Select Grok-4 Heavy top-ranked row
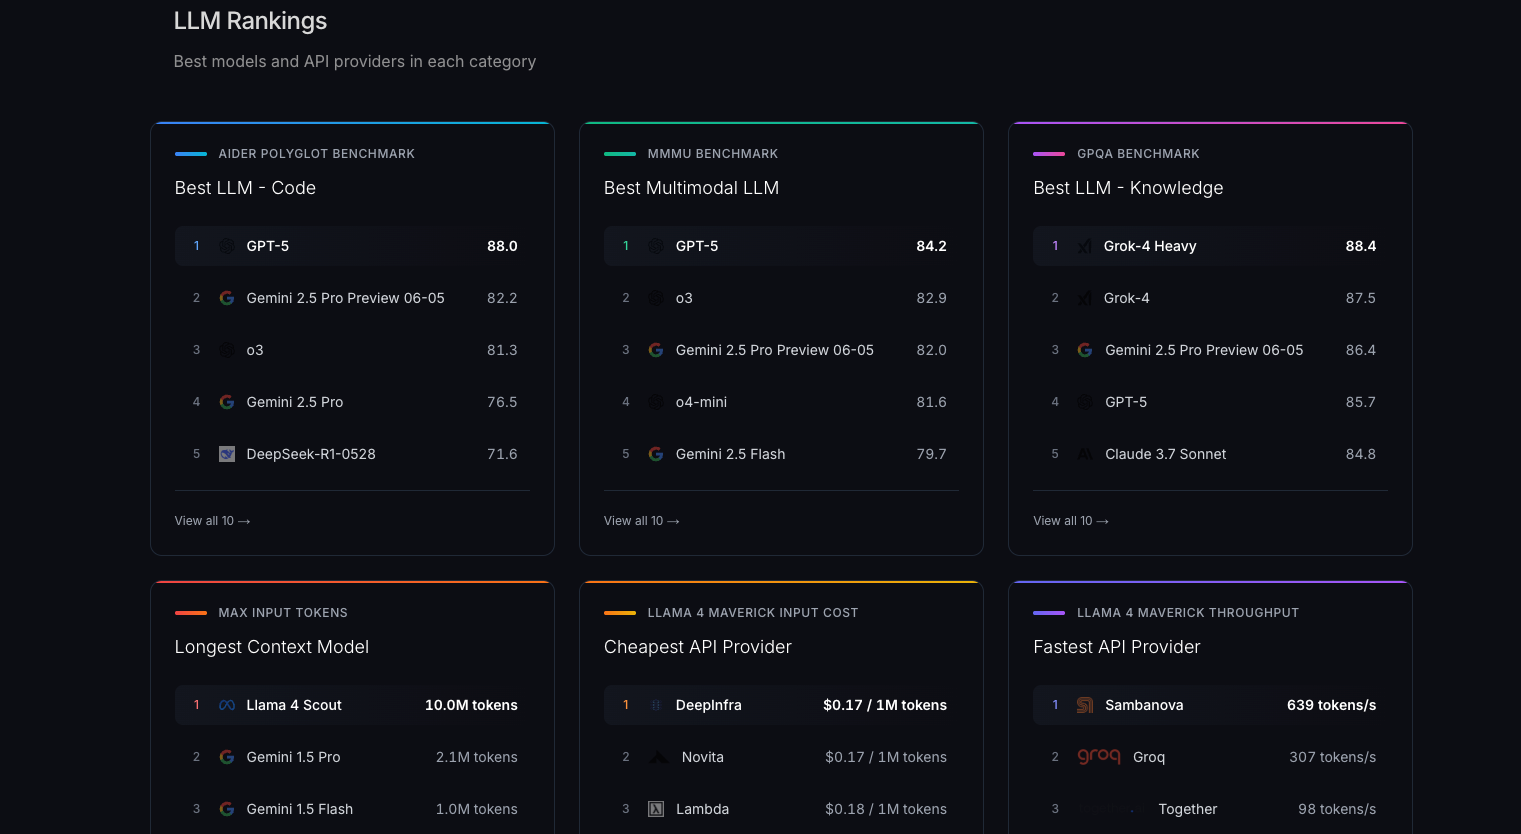The height and width of the screenshot is (834, 1521). (1209, 246)
